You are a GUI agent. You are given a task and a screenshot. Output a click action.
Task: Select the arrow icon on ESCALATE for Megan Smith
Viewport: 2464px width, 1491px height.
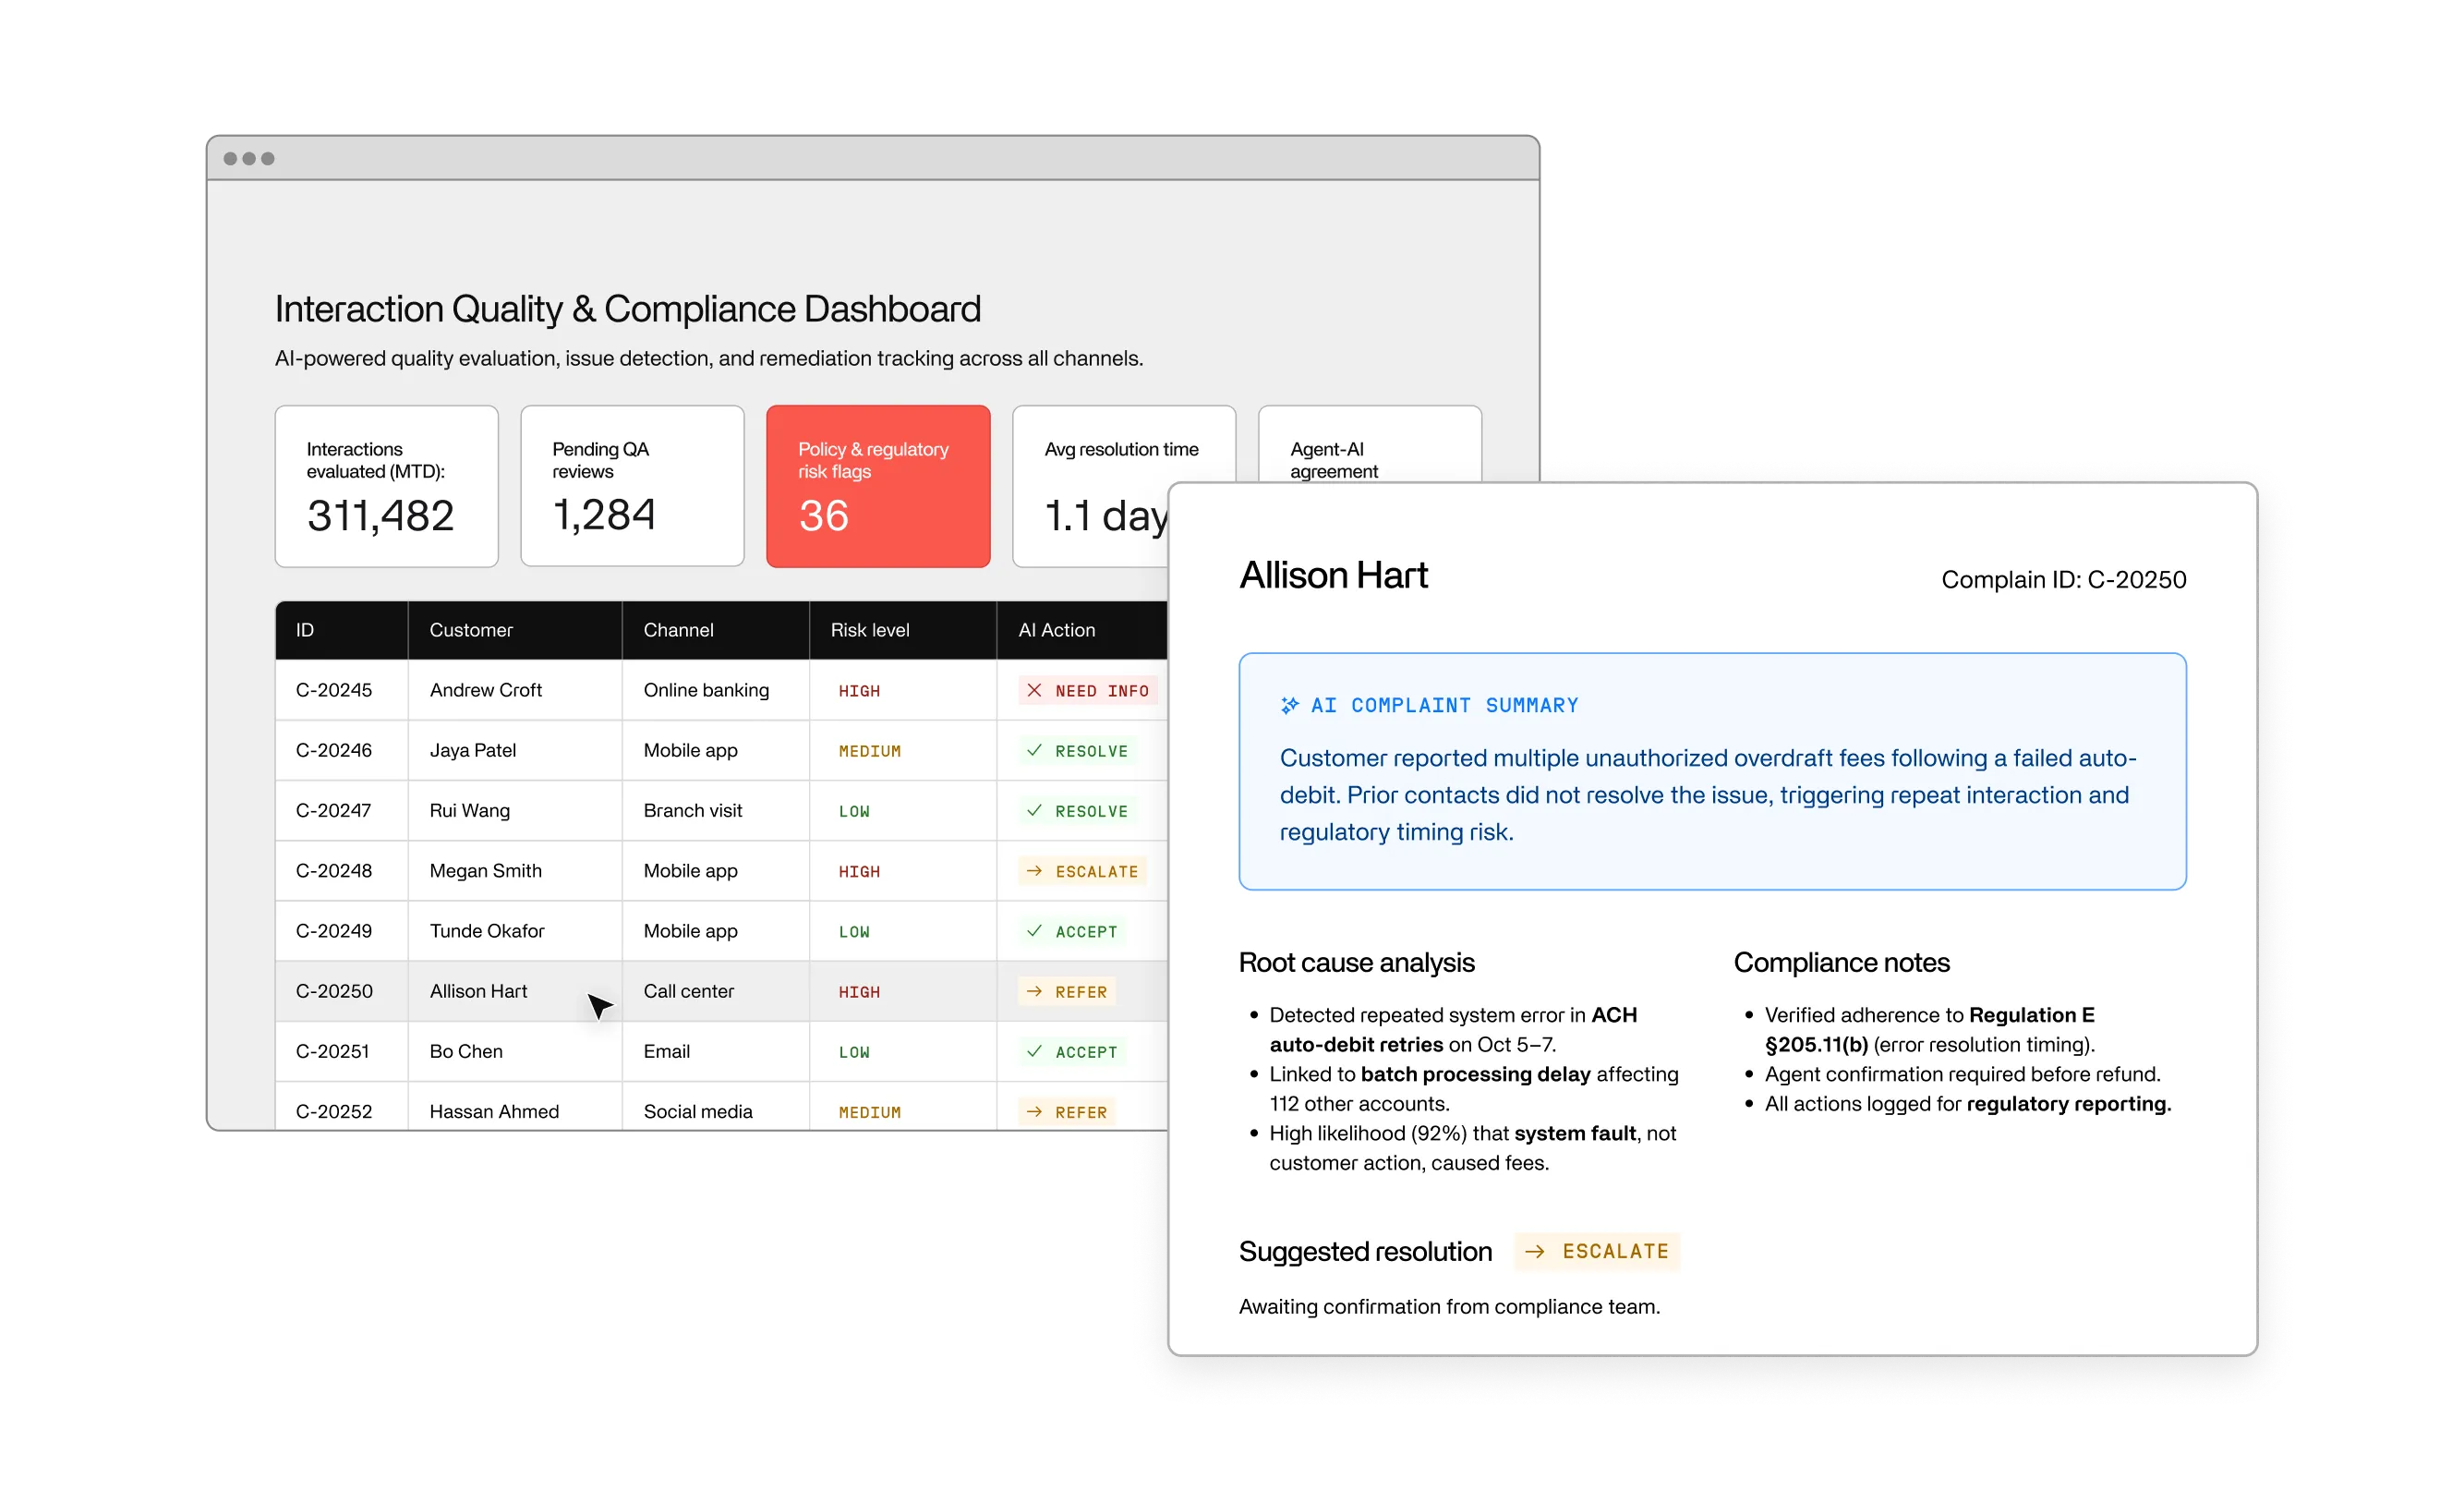click(1035, 871)
